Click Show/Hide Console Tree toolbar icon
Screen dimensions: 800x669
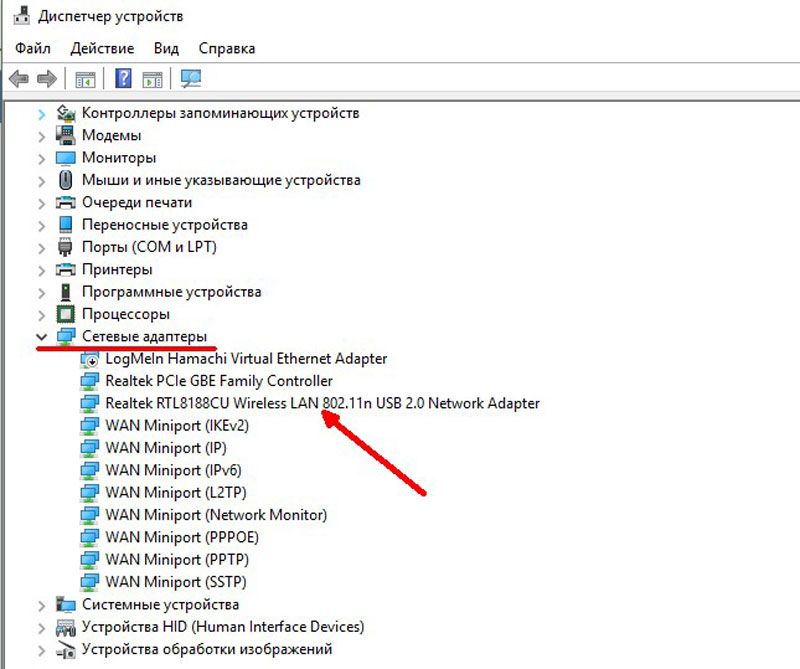pos(85,80)
